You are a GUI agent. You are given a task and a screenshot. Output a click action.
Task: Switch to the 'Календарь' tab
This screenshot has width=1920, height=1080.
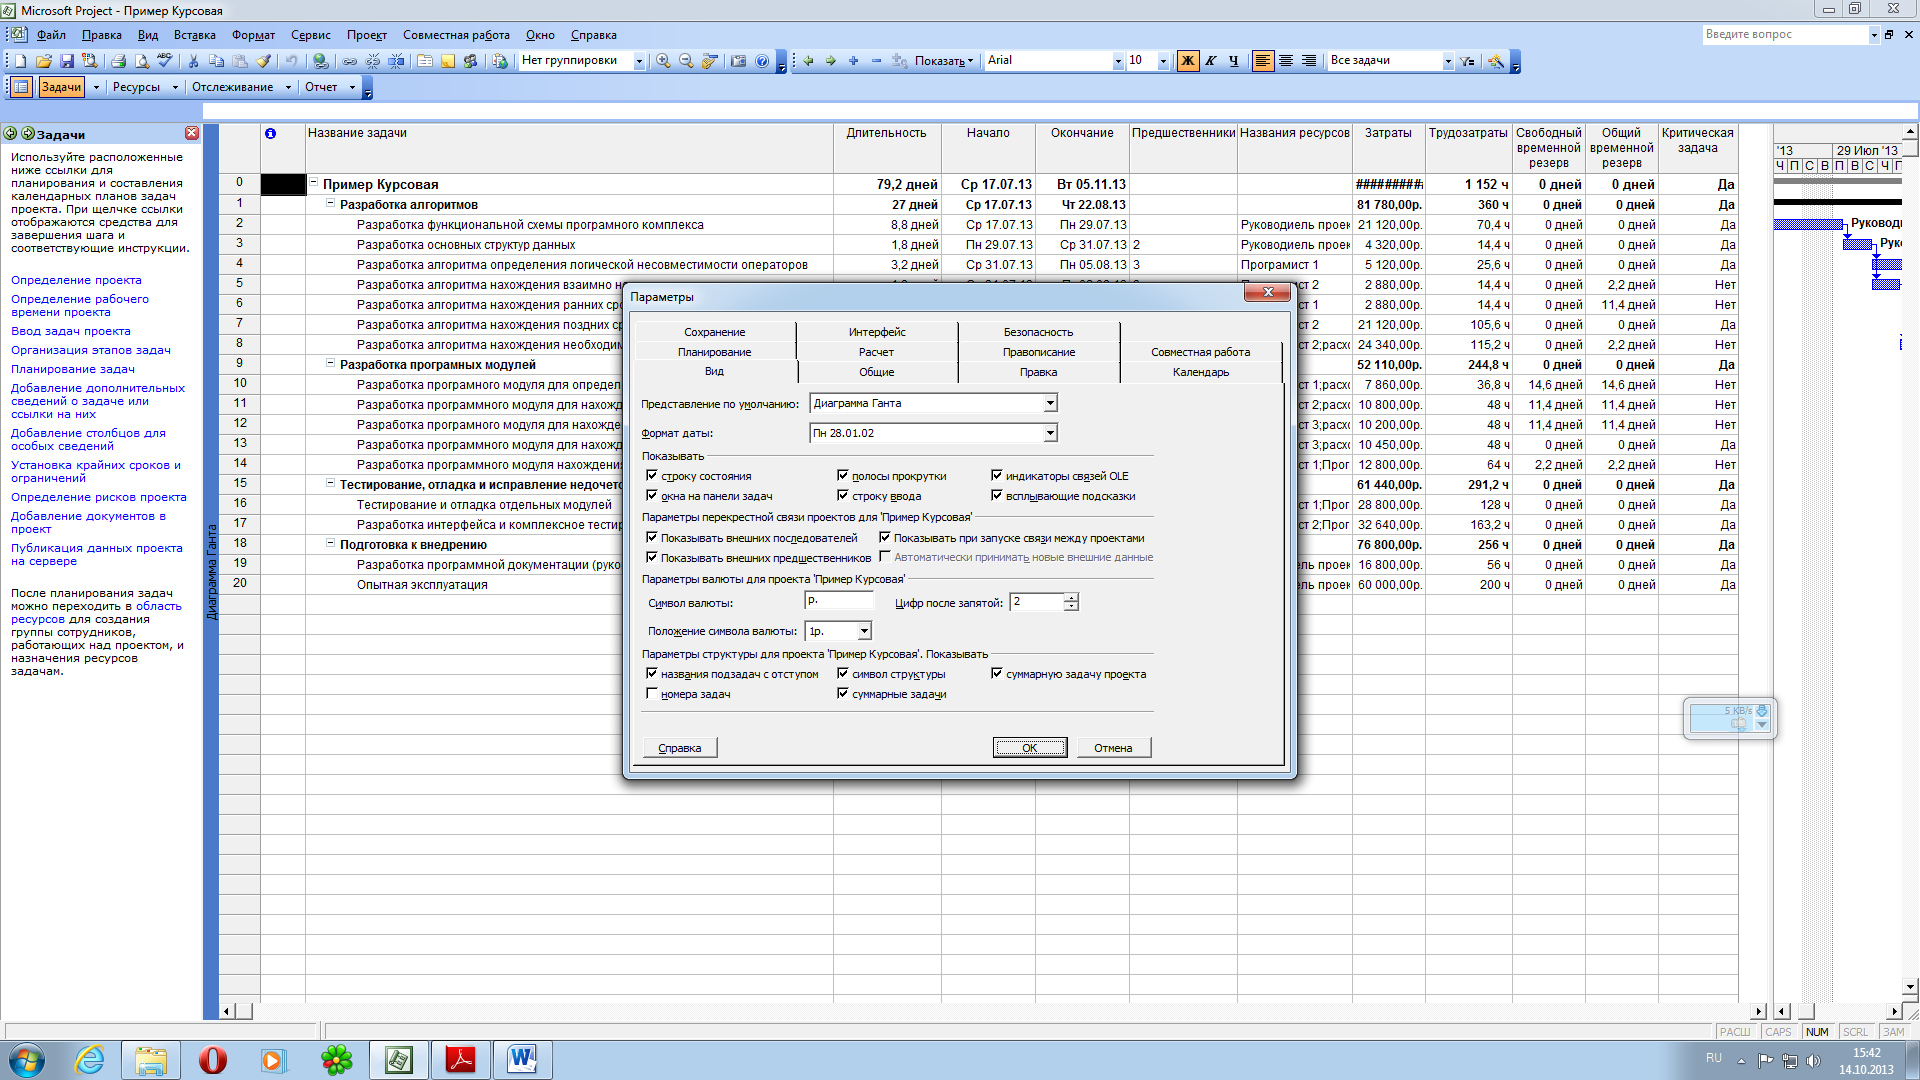pos(1201,372)
